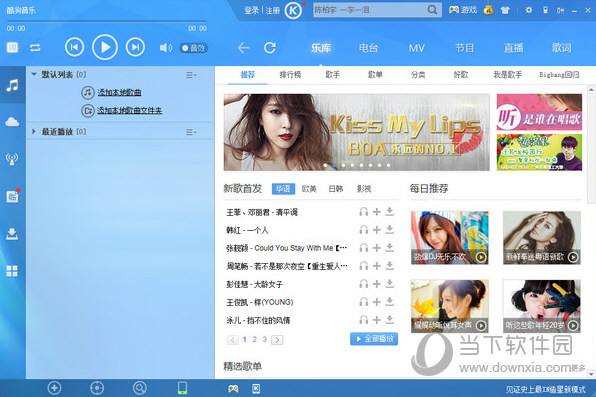Toggle the desktop lyrics icon beside play mode
This screenshot has width=596, height=397.
click(x=12, y=48)
